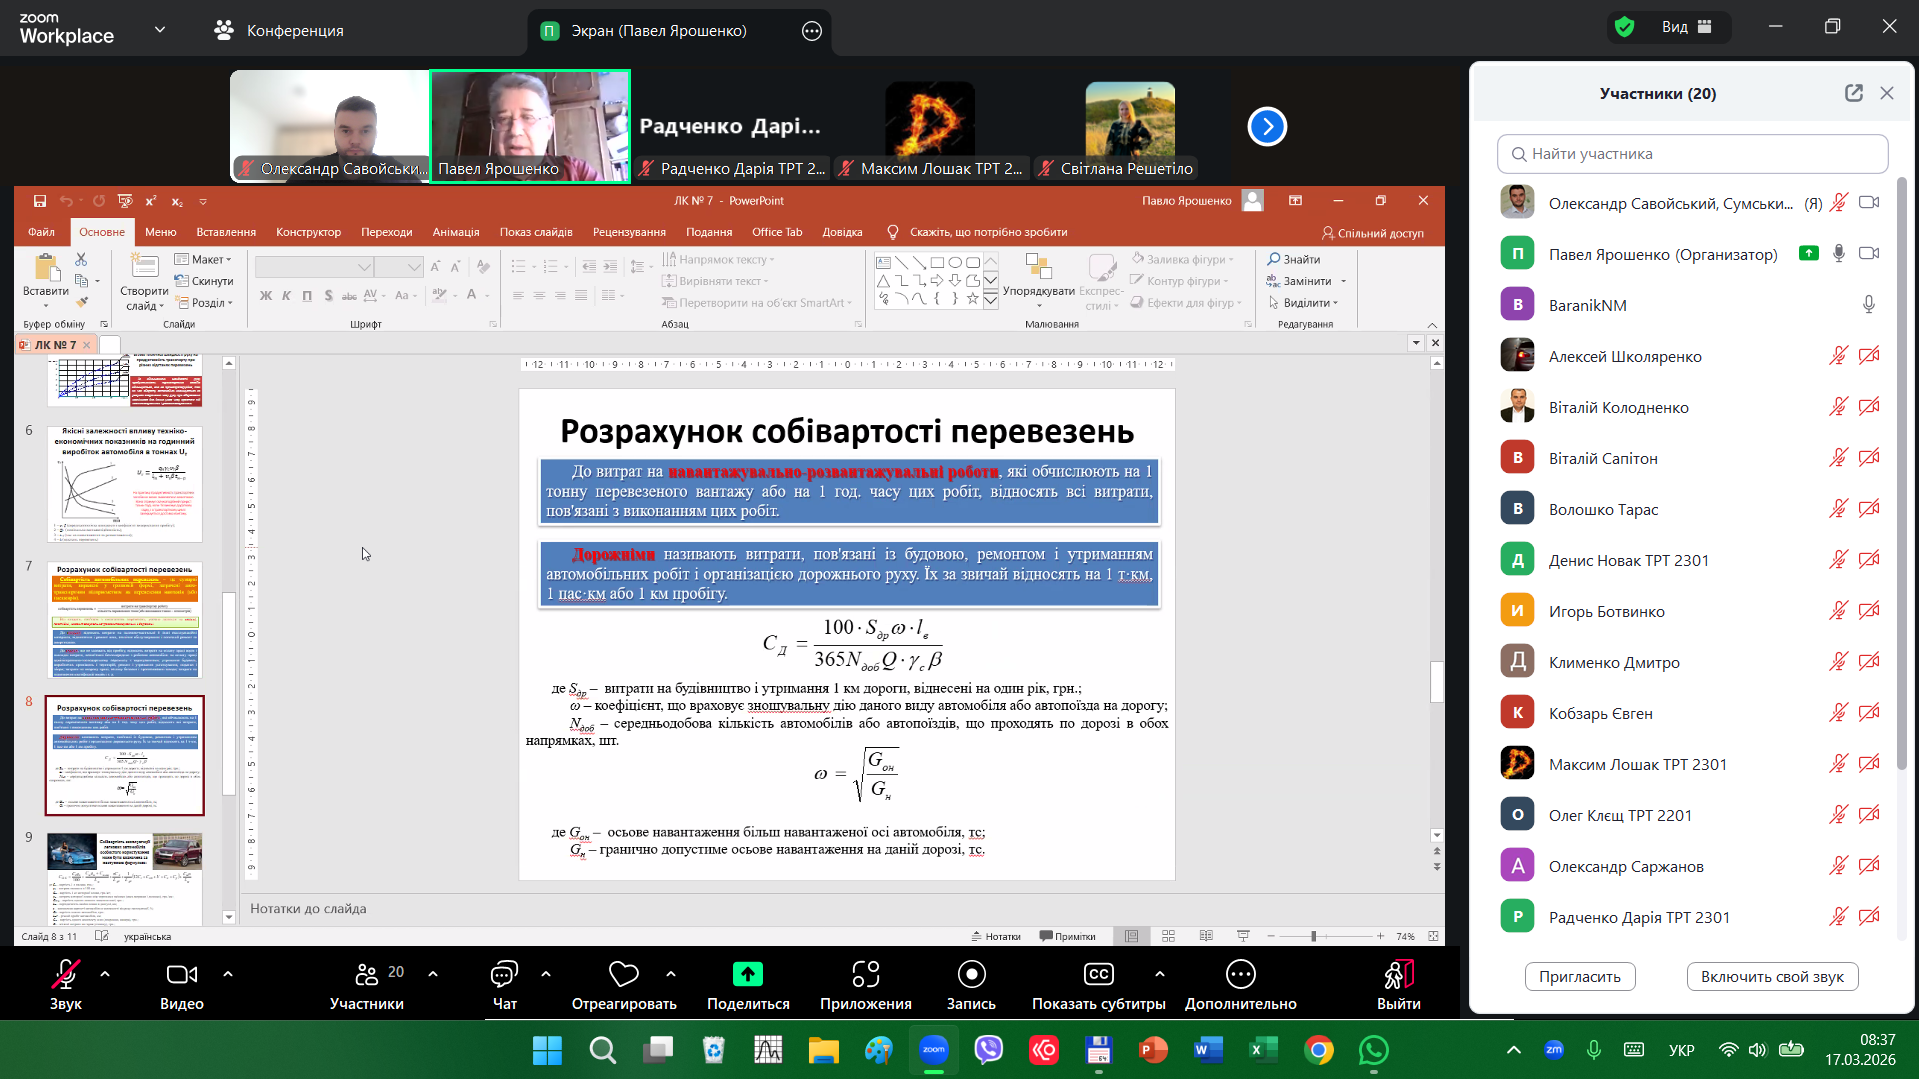
Task: Click the Chat icon in Zoom toolbar
Action: (x=504, y=974)
